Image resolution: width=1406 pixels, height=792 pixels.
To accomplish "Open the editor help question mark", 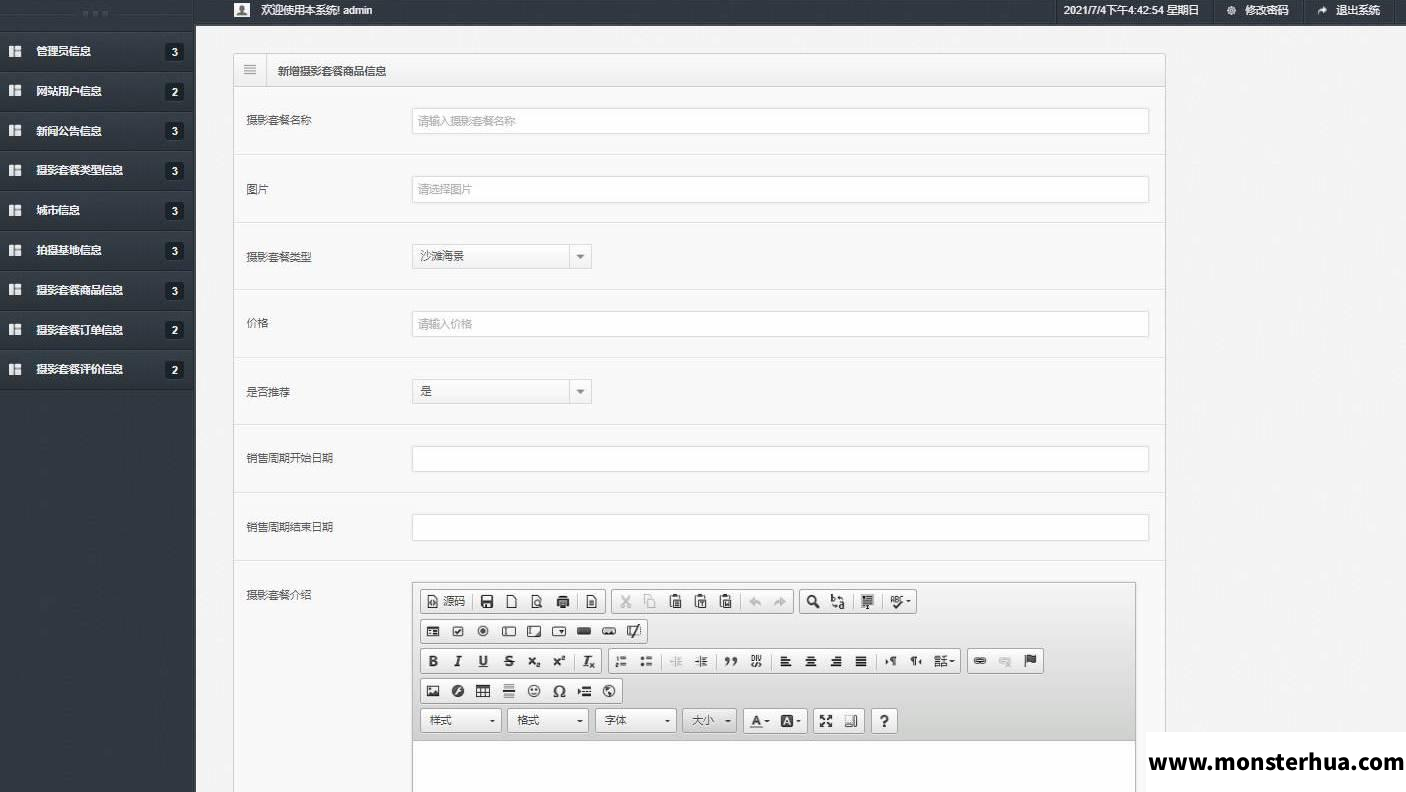I will pos(884,720).
